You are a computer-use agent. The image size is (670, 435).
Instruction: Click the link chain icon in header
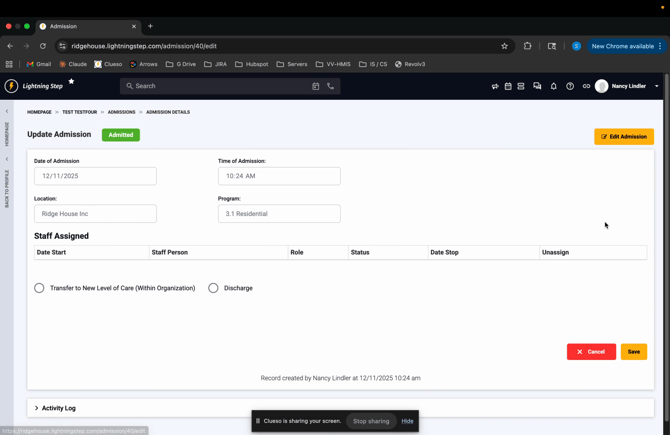[x=586, y=86]
